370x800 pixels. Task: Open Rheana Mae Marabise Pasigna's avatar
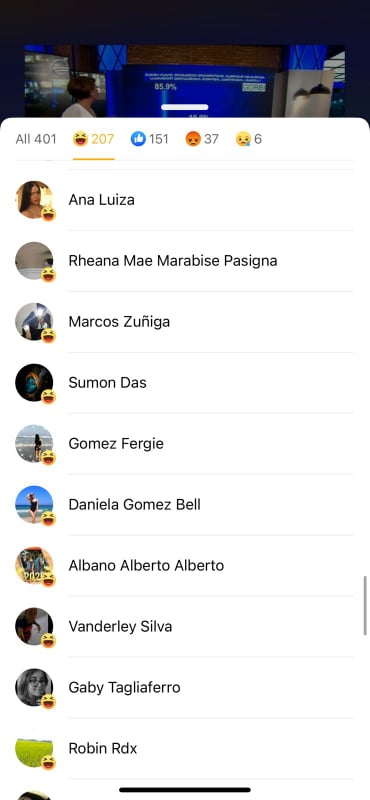(34, 261)
